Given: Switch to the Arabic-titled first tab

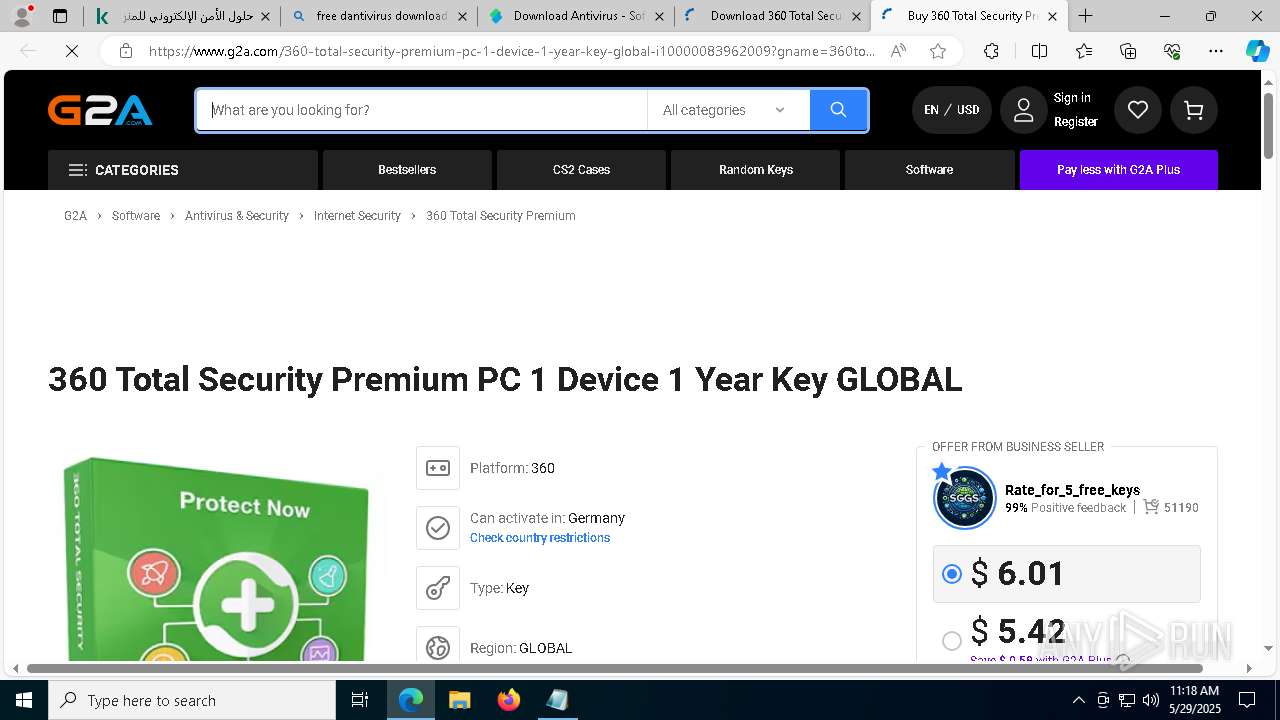Looking at the screenshot, I should click(x=182, y=16).
